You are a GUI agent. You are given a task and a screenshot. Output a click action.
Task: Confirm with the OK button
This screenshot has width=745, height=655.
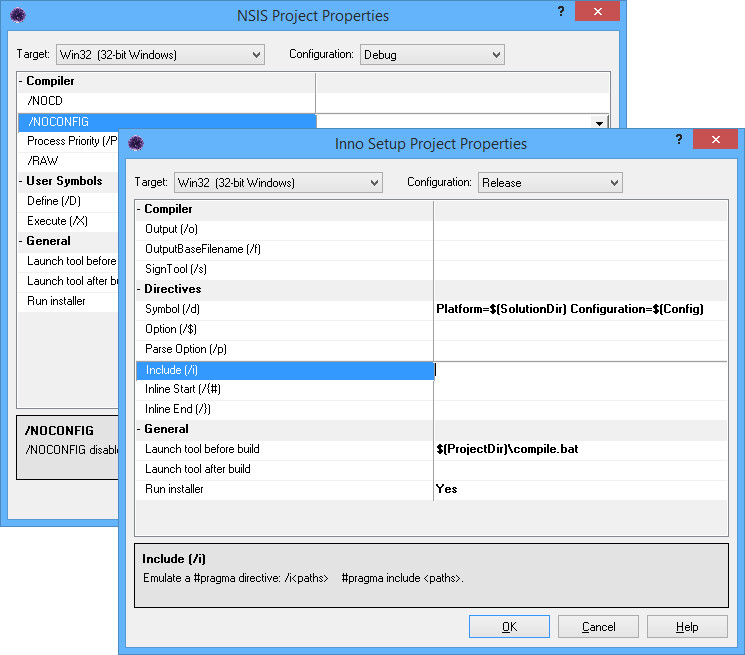click(509, 627)
